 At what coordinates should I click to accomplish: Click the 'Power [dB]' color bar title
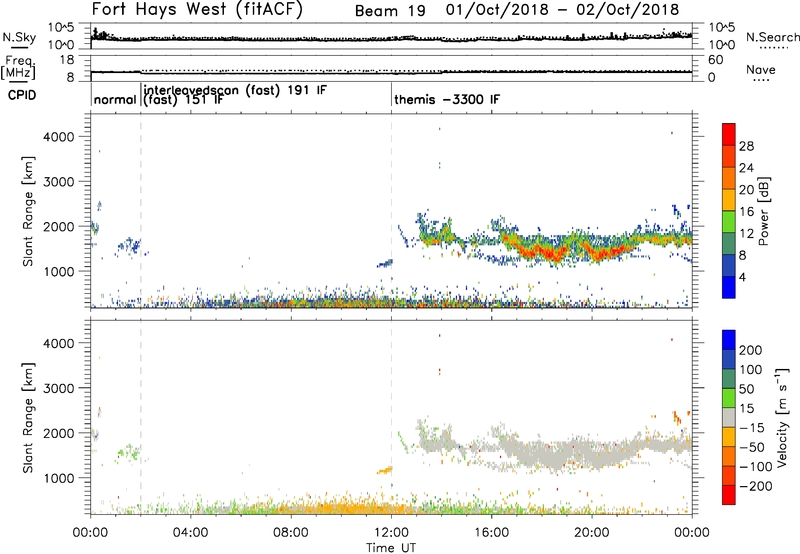pos(764,211)
